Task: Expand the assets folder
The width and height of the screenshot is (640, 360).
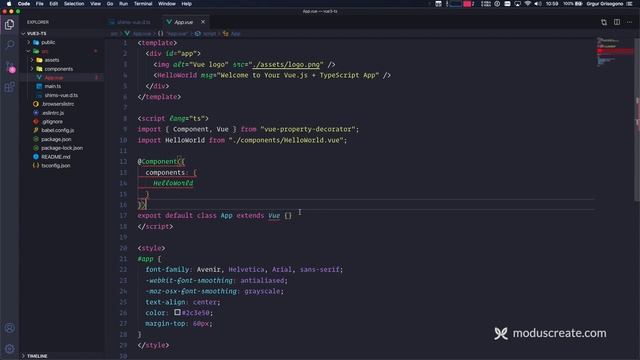Action: 62,60
